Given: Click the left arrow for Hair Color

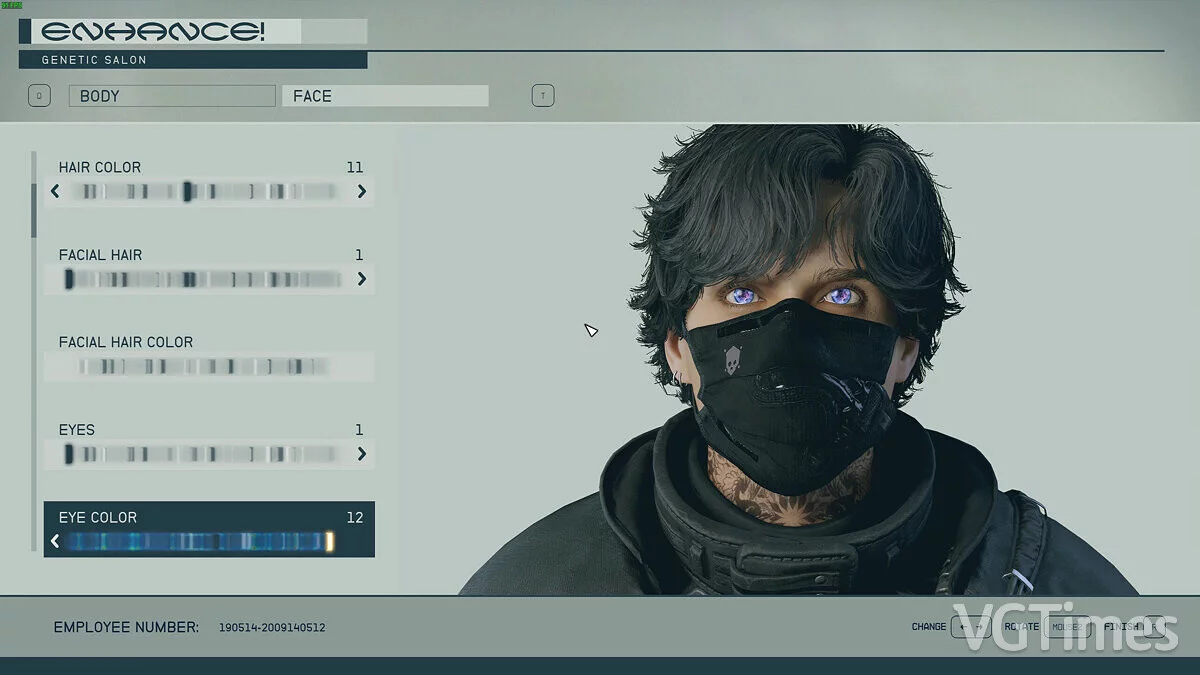Looking at the screenshot, I should [x=55, y=191].
